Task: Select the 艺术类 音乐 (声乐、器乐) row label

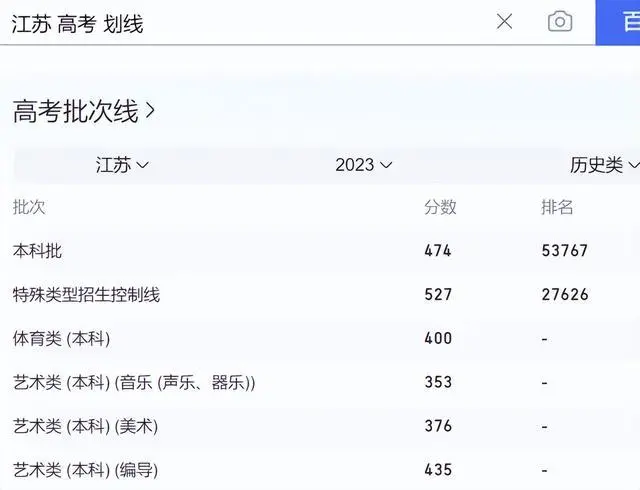Action: [134, 383]
